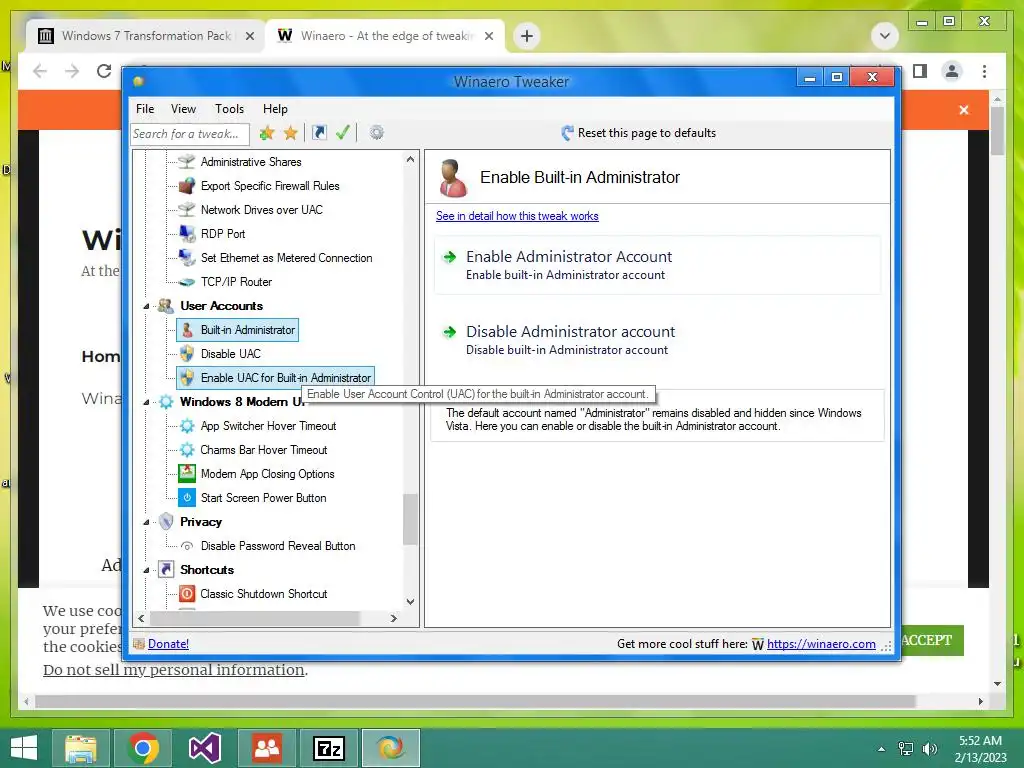This screenshot has height=768, width=1024.
Task: Click the Set Ethernet as Metered Connection icon
Action: 187,257
